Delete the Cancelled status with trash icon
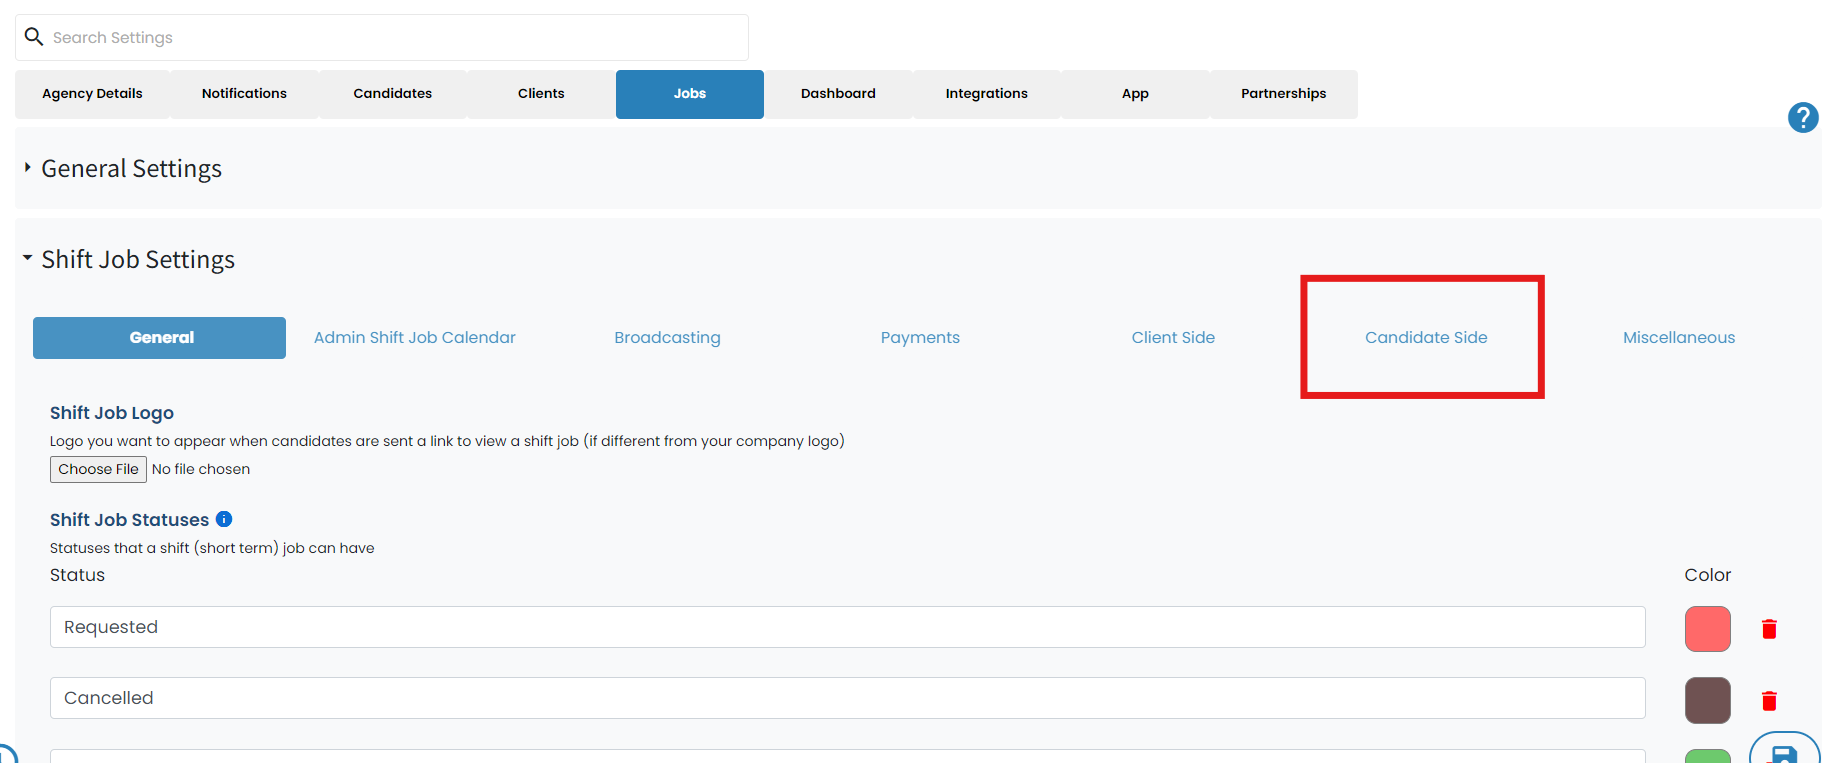Viewport: 1822px width, 763px height. (1769, 700)
